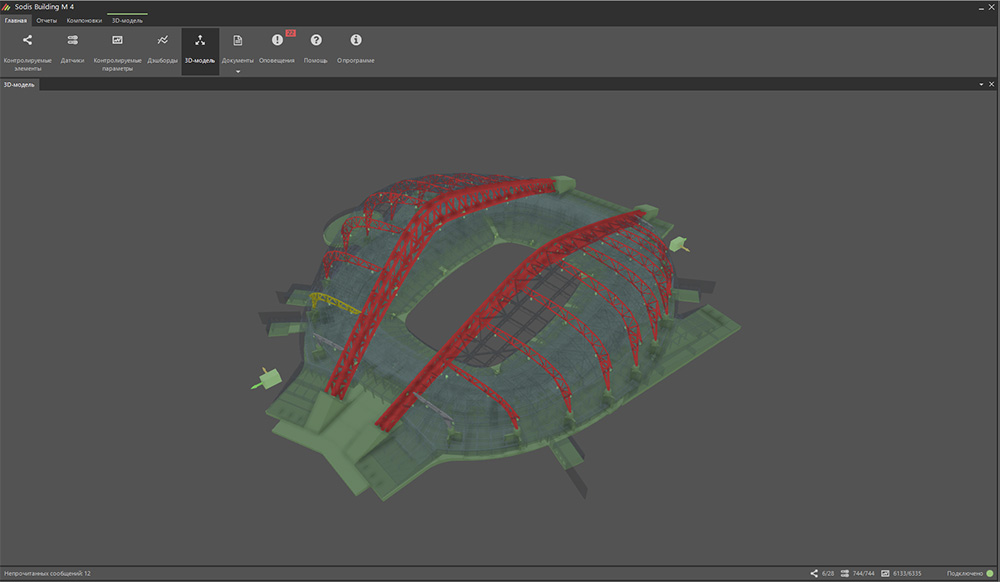The height and width of the screenshot is (582, 1000).
Task: Select the 3D-модель ribbon button
Action: 200,48
